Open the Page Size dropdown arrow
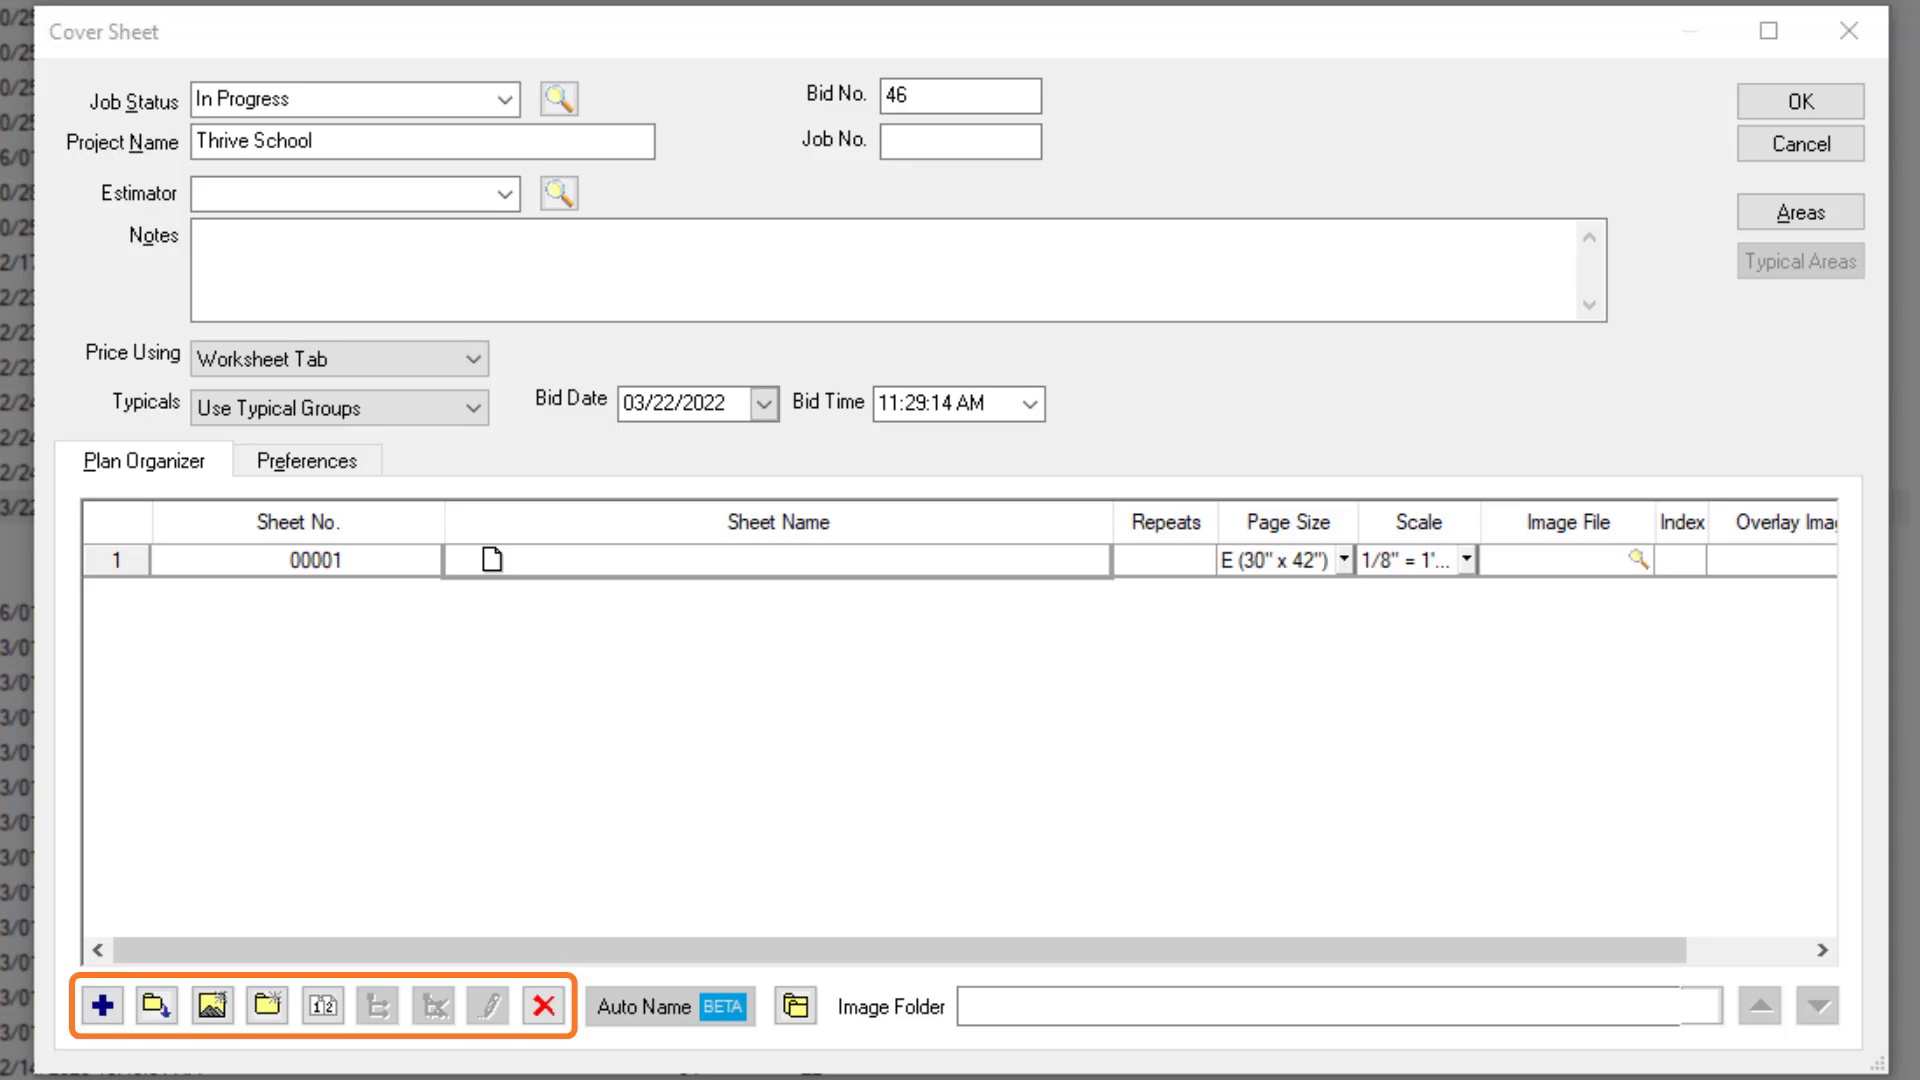1920x1080 pixels. pyautogui.click(x=1344, y=559)
